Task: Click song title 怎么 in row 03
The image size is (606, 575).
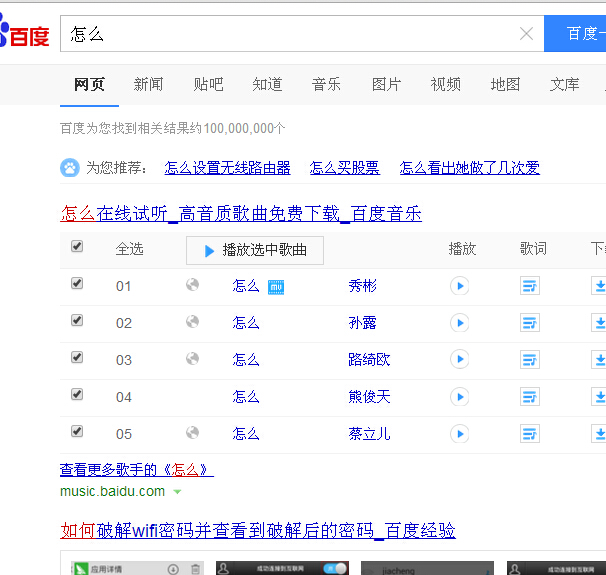Action: [246, 360]
